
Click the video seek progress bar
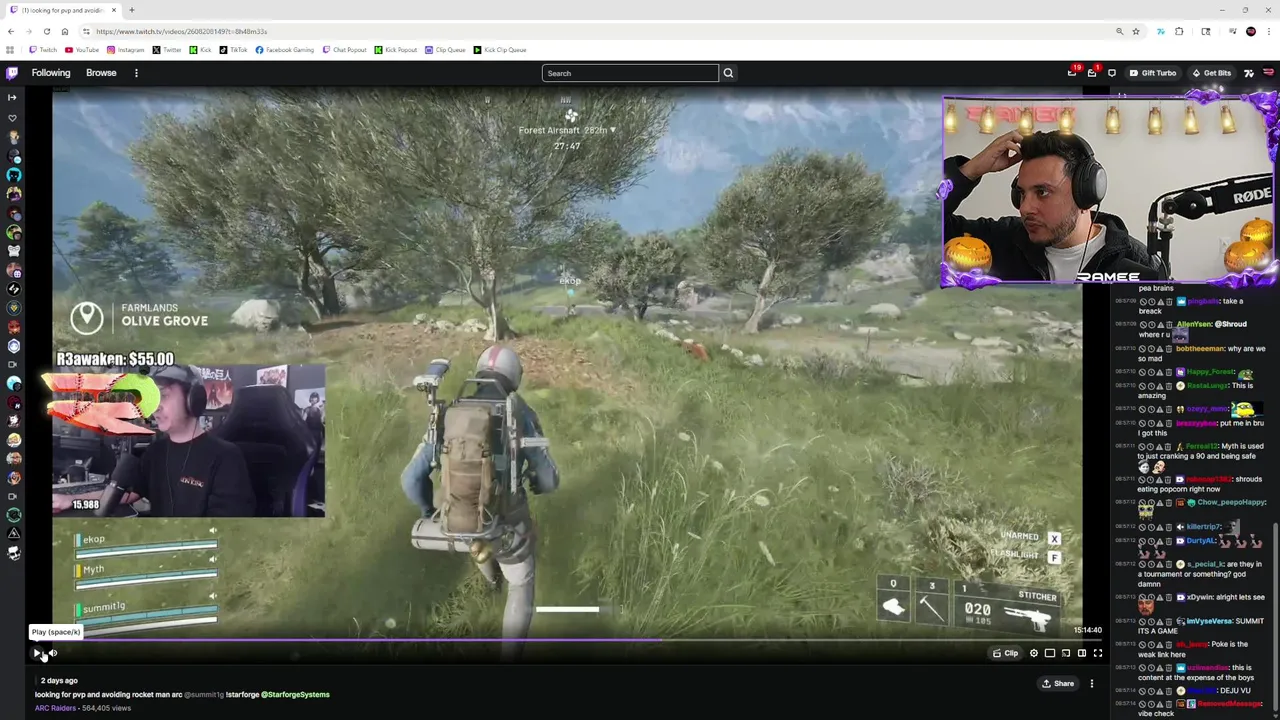[567, 640]
